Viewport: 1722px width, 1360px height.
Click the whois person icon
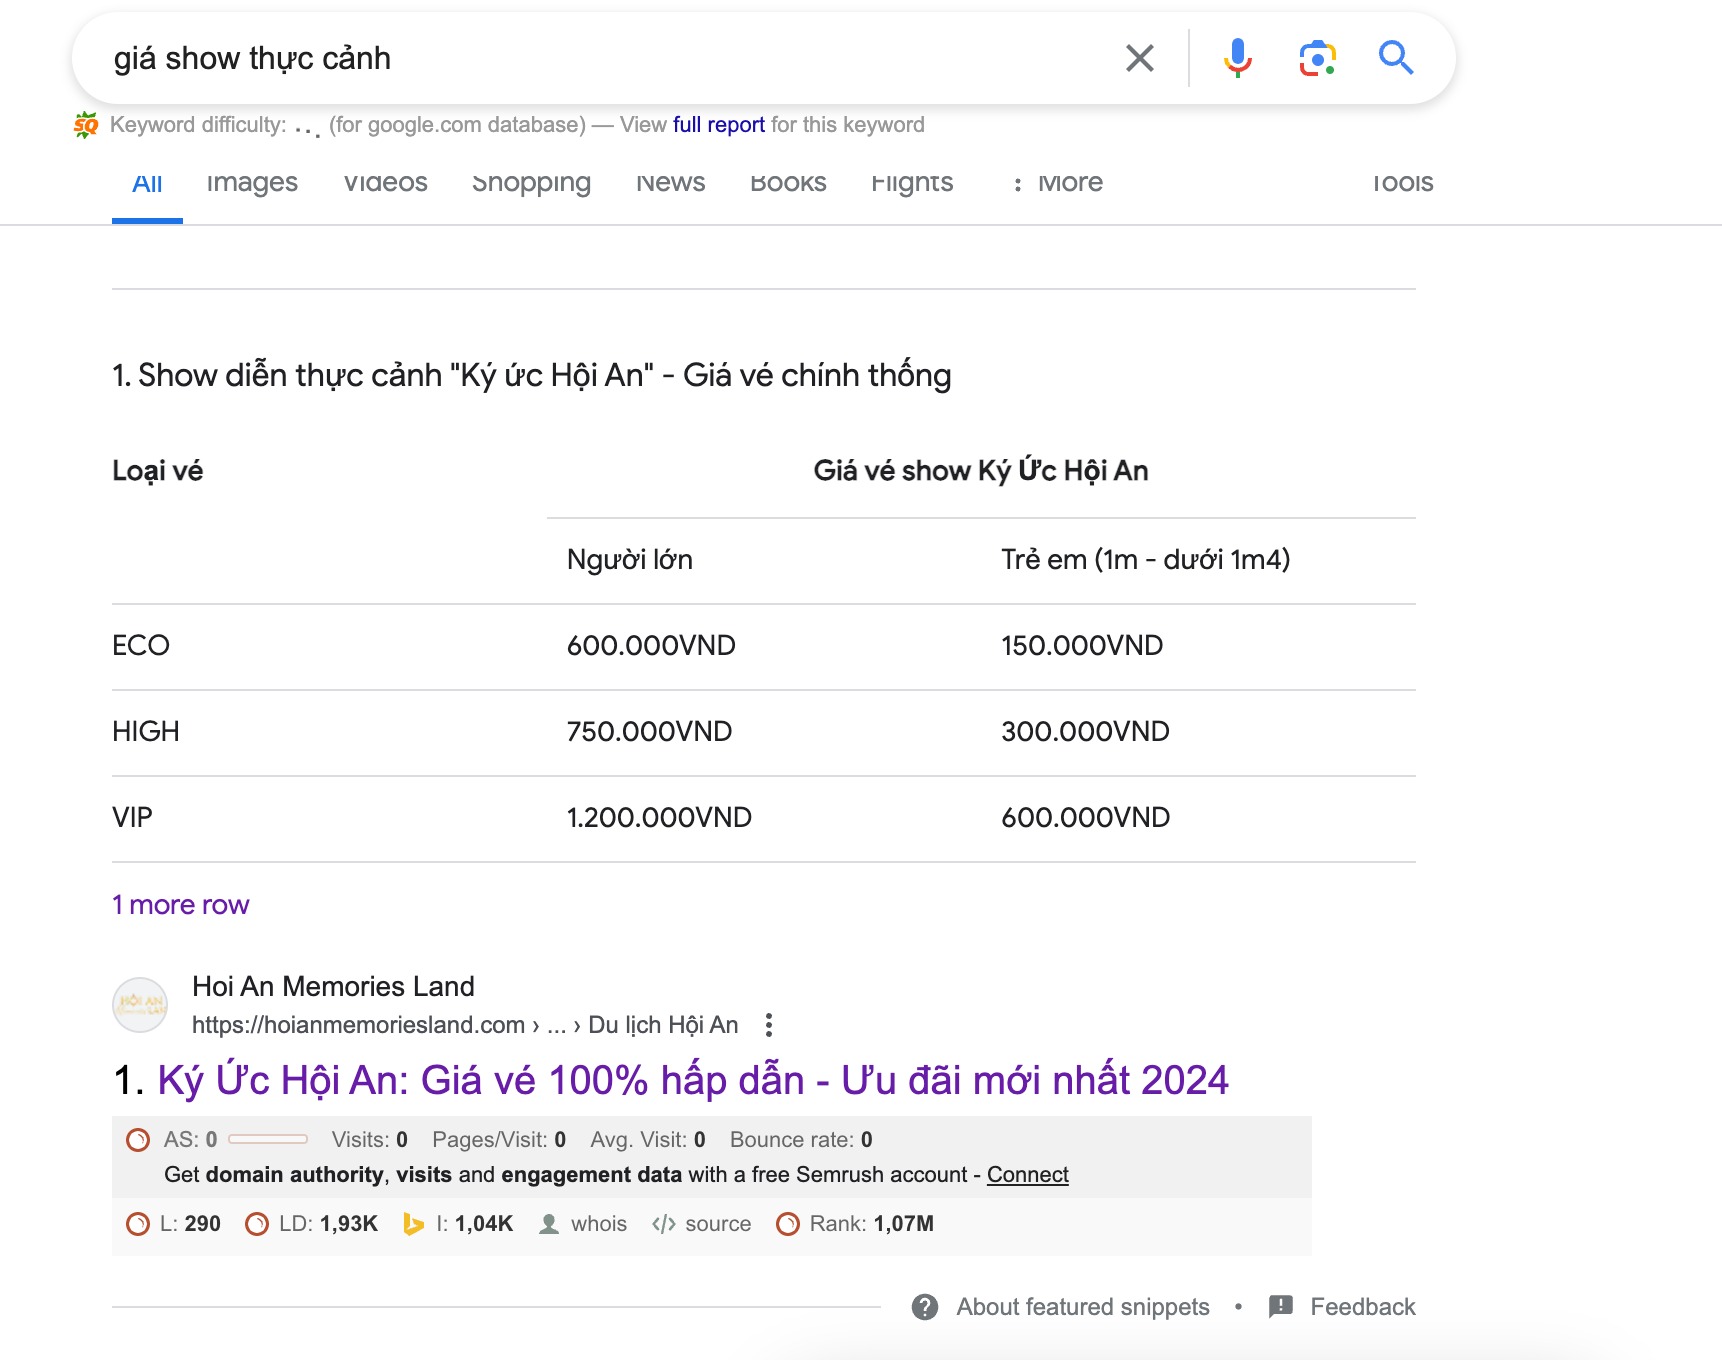coord(549,1224)
